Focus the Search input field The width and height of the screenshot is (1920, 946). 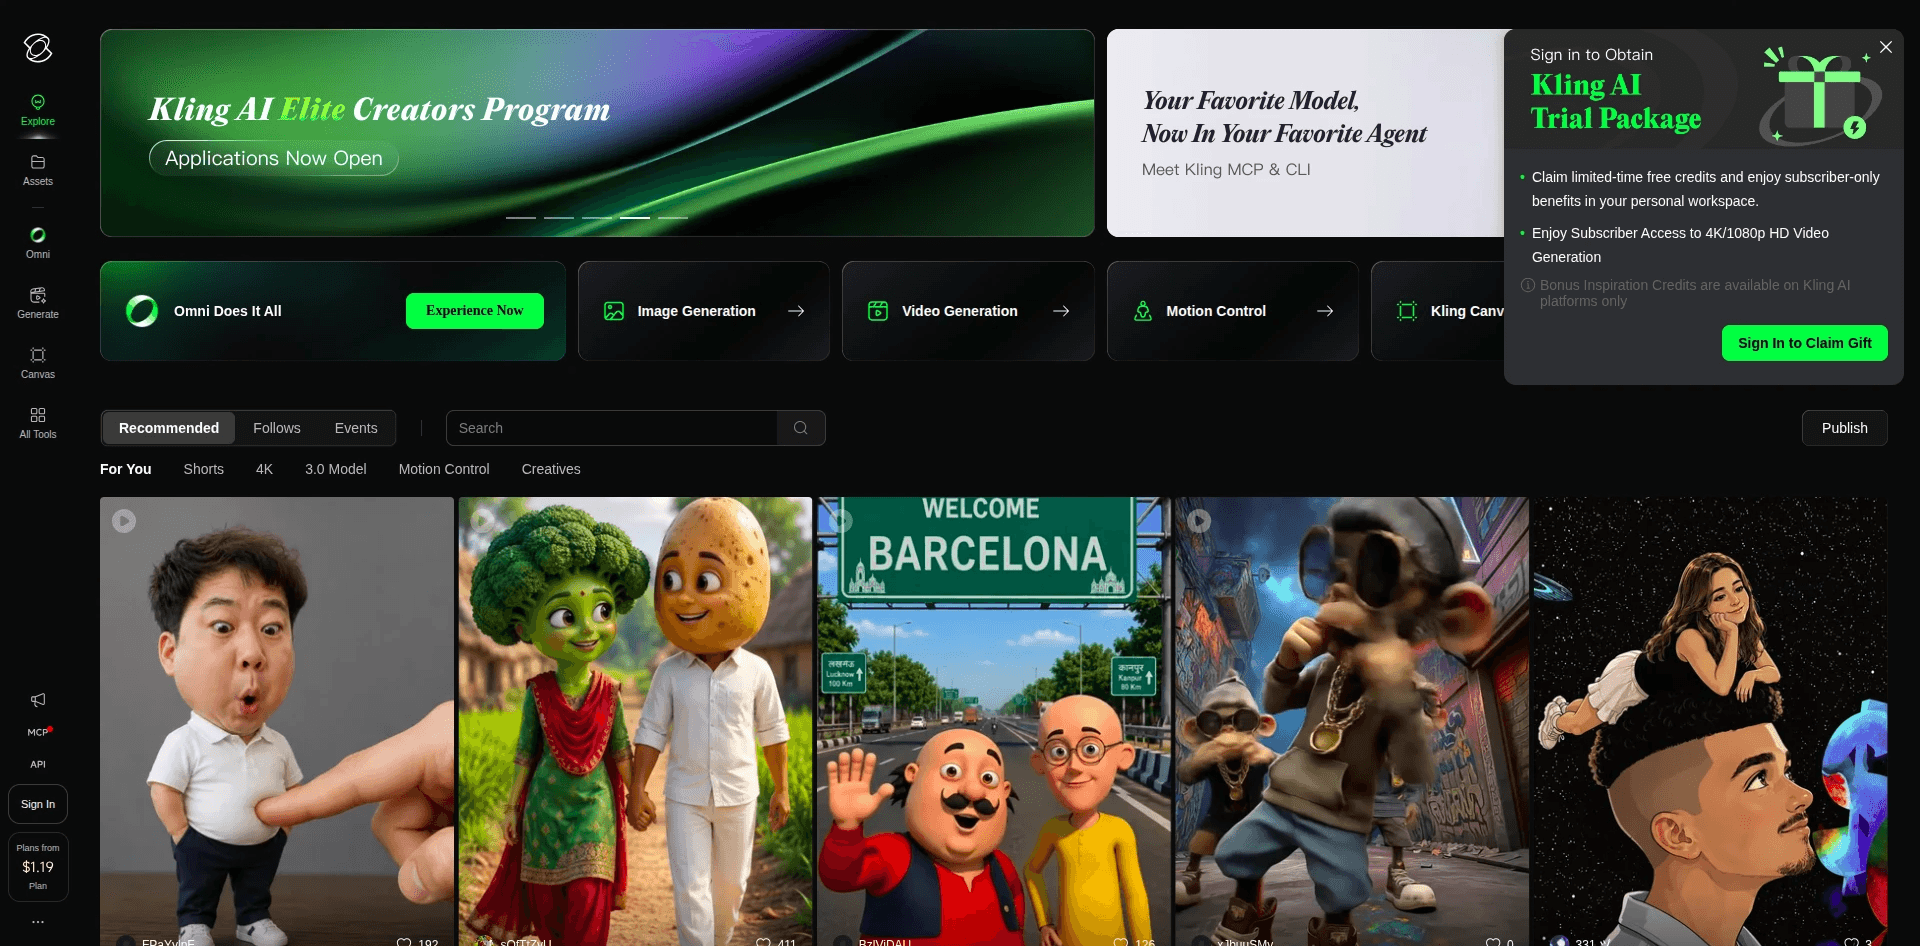click(612, 428)
